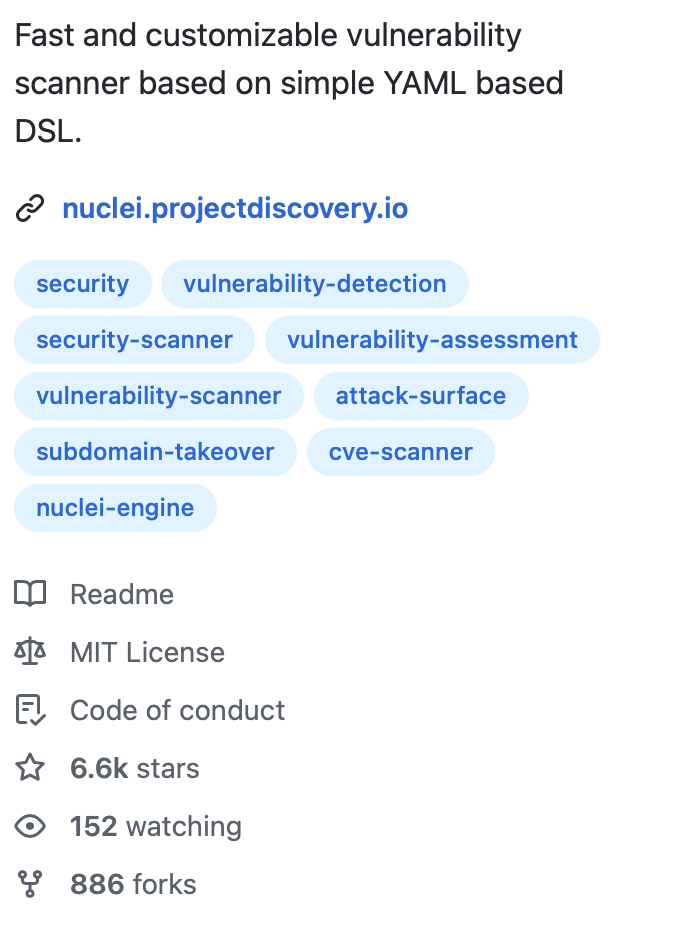
Task: Open the security-scanner topic
Action: (x=135, y=340)
